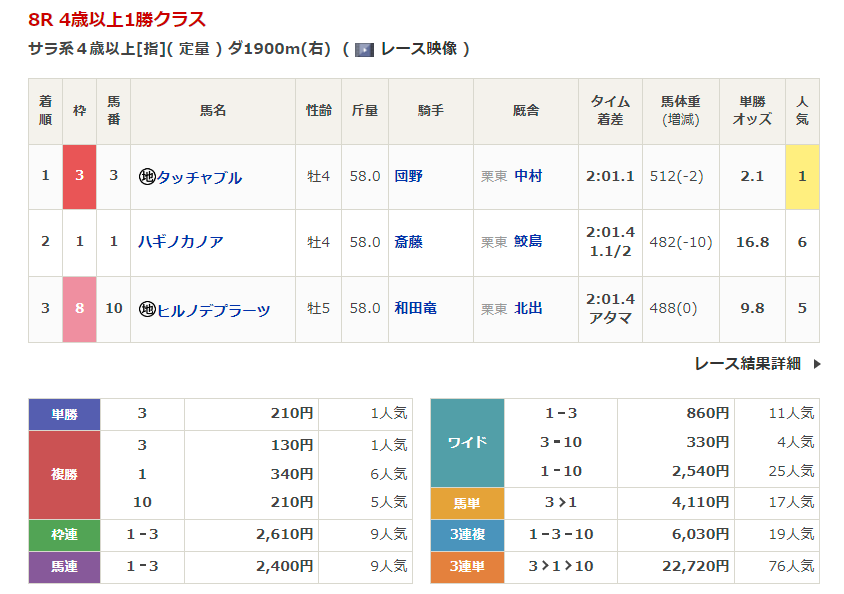
Task: Click the yellow popularity rank 1 cell
Action: click(802, 177)
